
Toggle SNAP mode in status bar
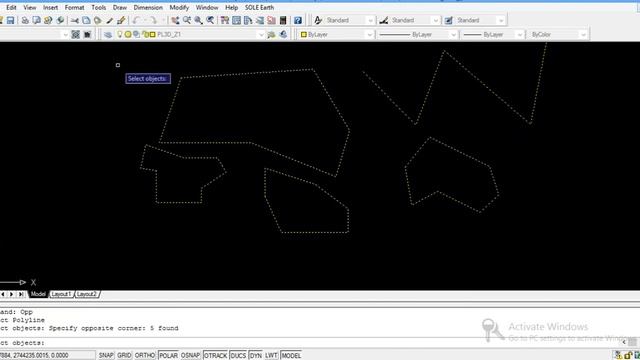coord(106,356)
